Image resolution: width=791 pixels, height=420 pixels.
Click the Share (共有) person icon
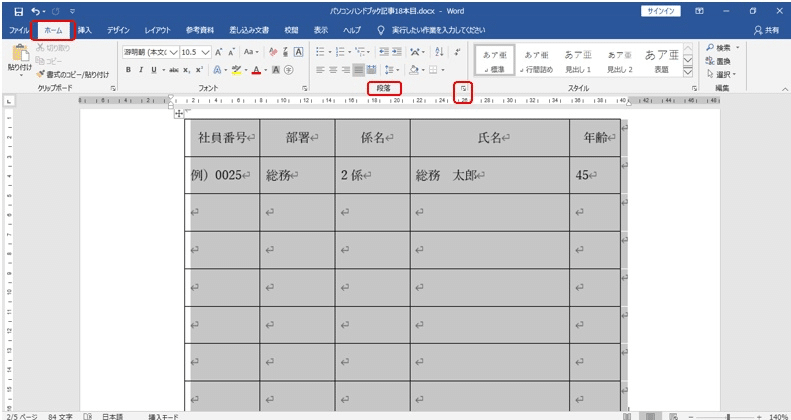coord(758,30)
